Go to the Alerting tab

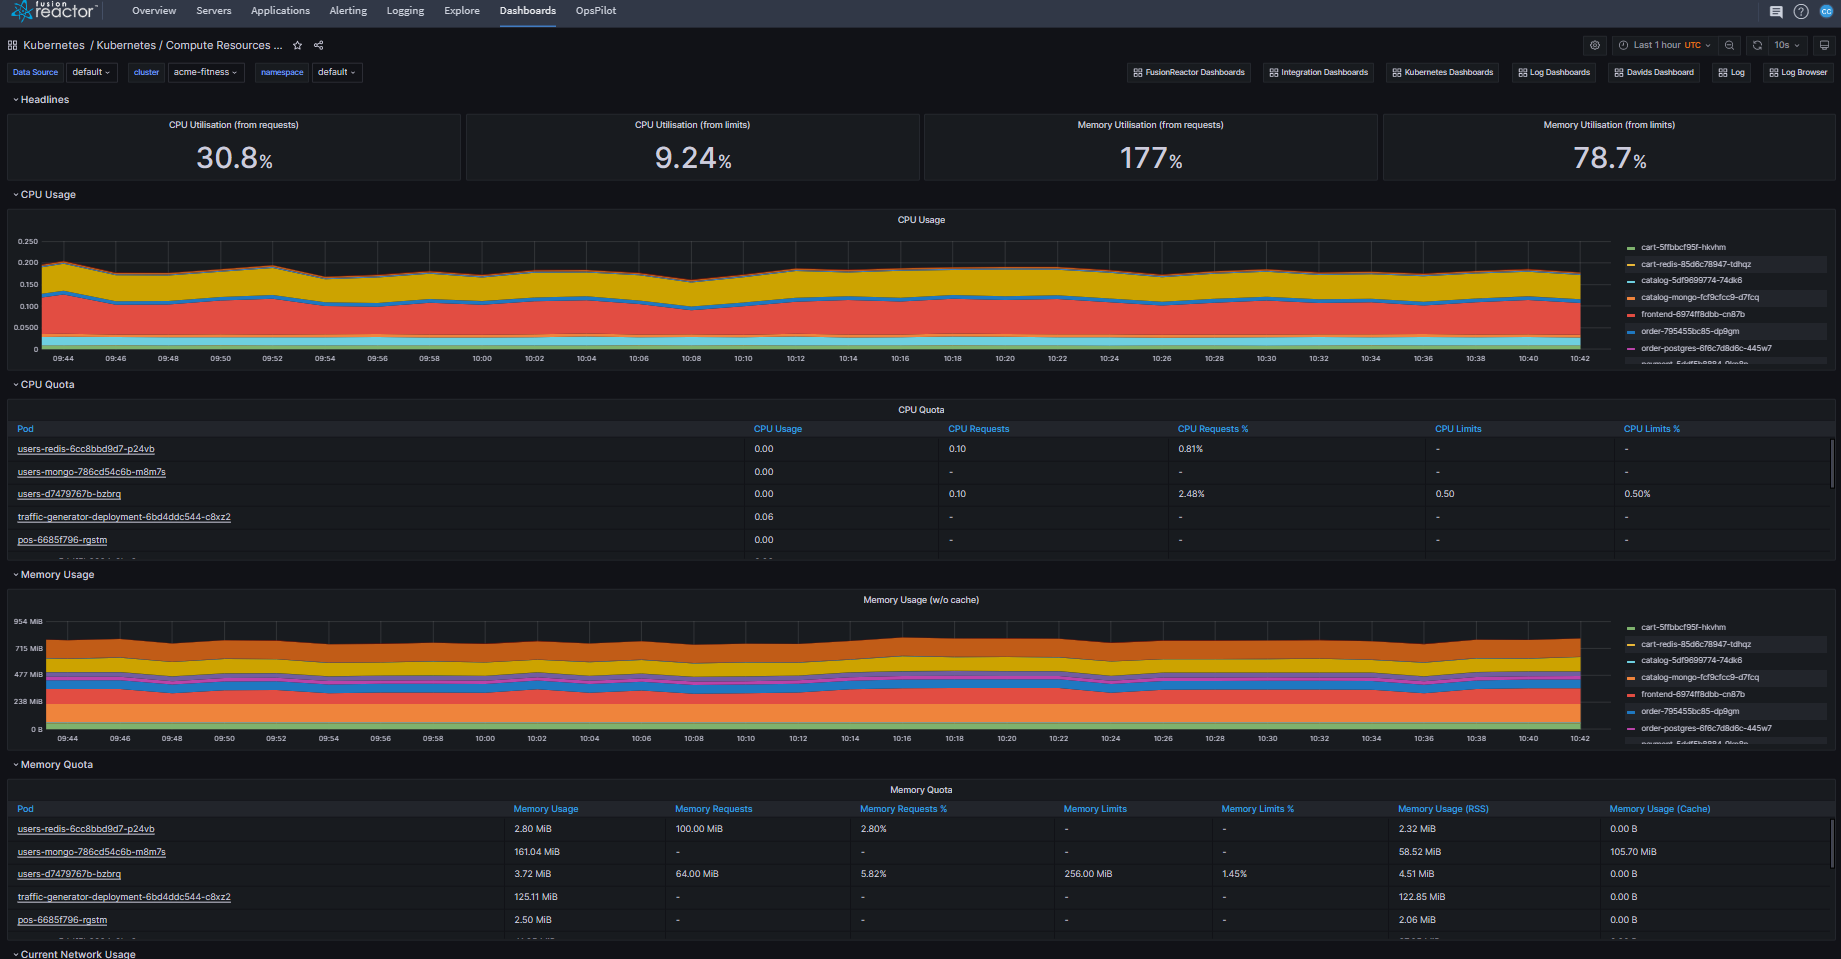click(348, 11)
